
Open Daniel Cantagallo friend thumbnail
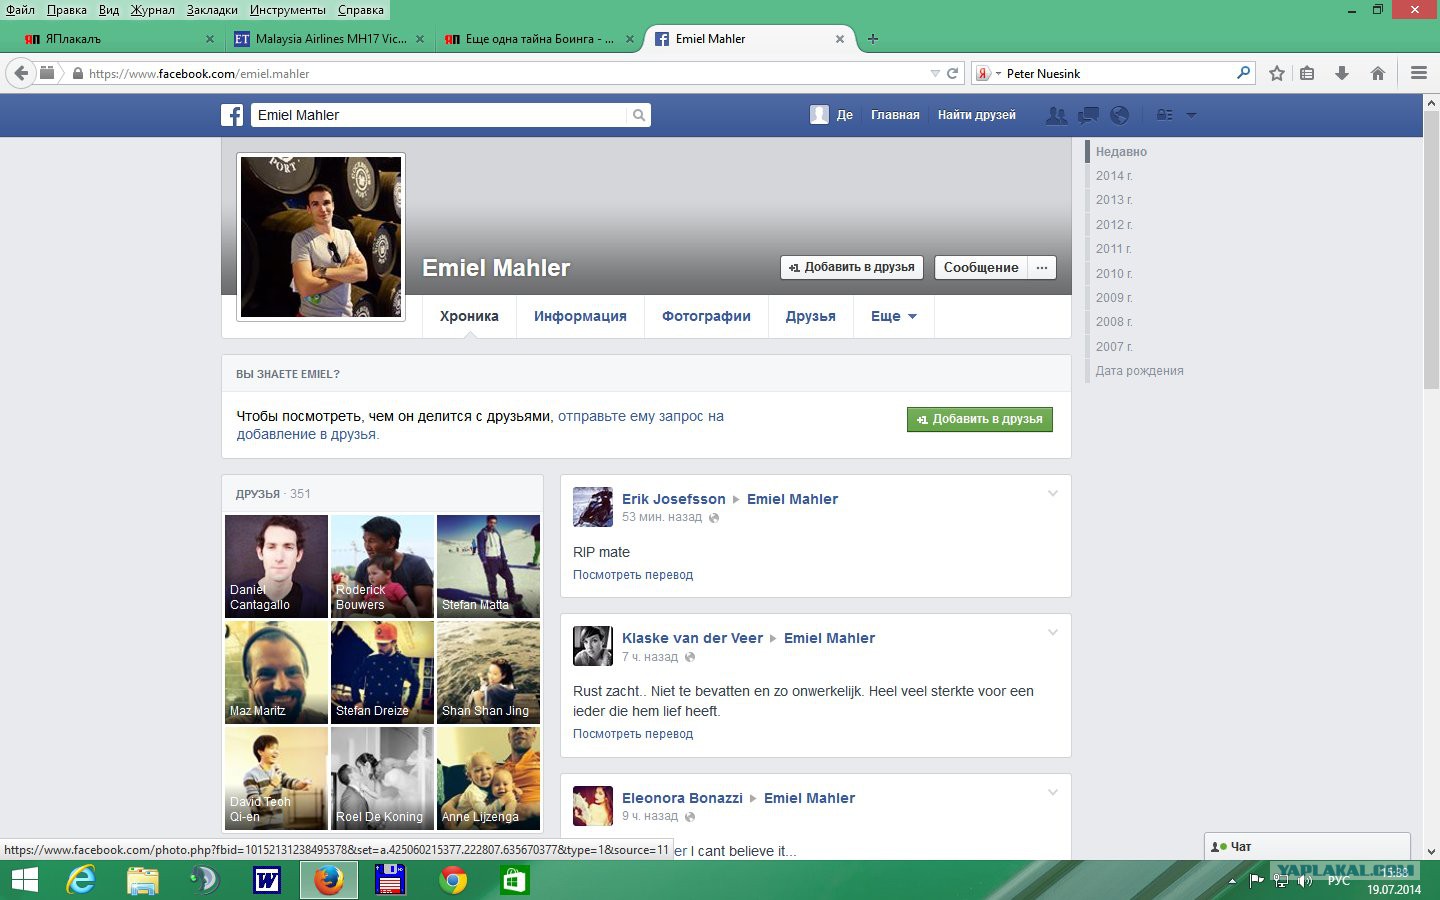pyautogui.click(x=277, y=566)
